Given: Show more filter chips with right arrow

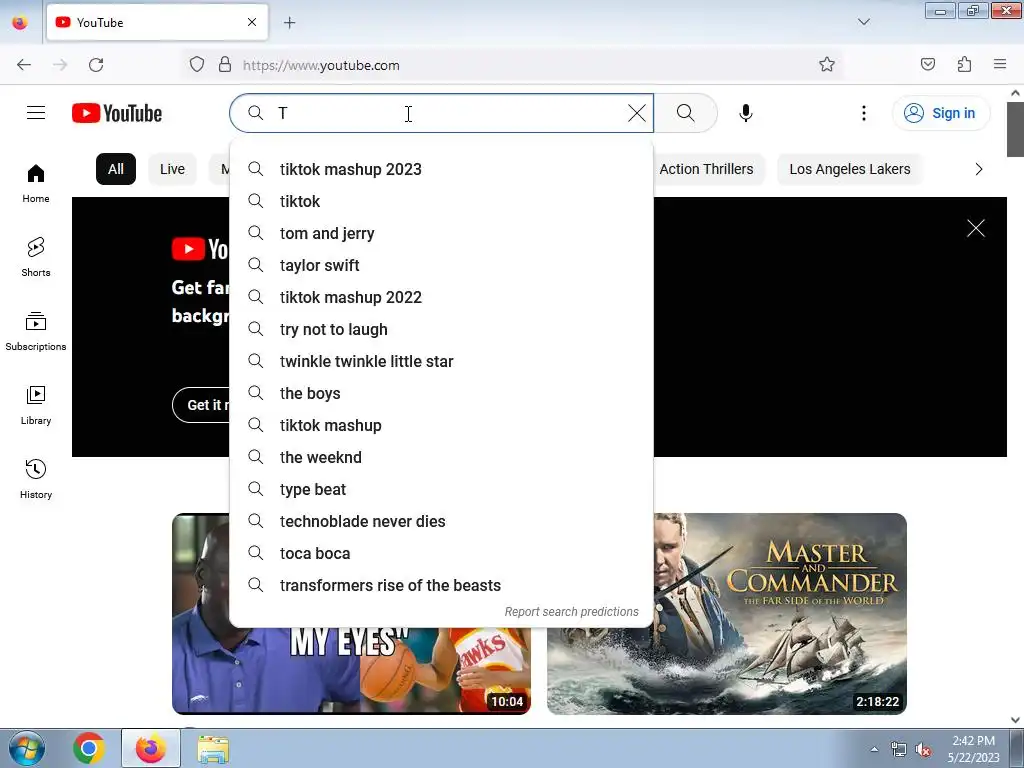Looking at the screenshot, I should [978, 169].
